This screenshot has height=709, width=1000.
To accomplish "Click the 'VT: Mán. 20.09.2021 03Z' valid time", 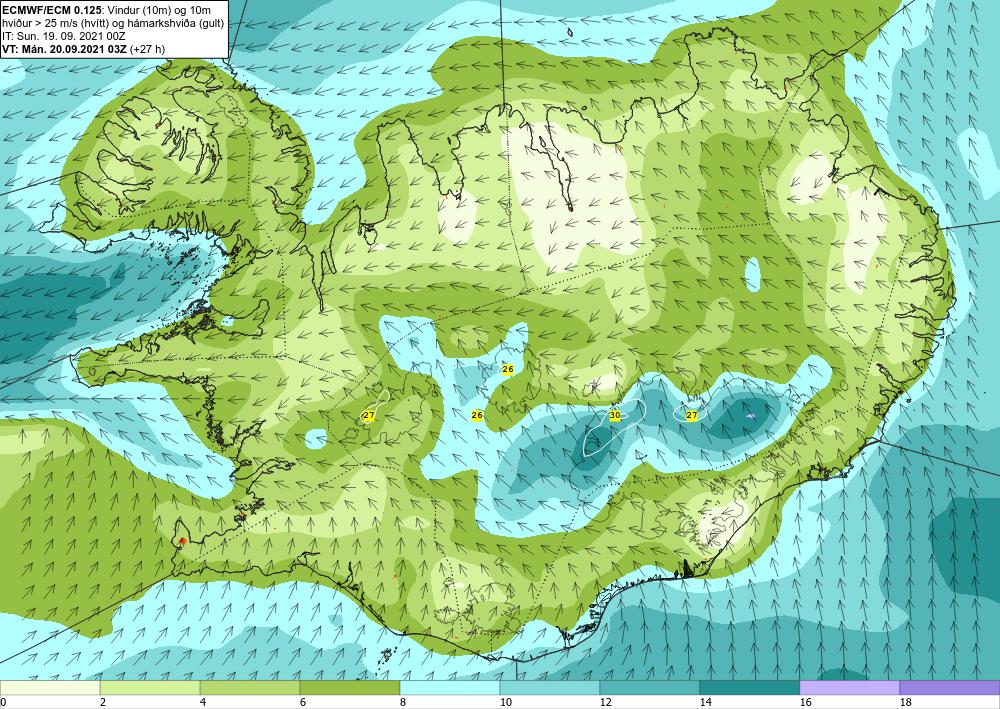I will click(x=64, y=49).
